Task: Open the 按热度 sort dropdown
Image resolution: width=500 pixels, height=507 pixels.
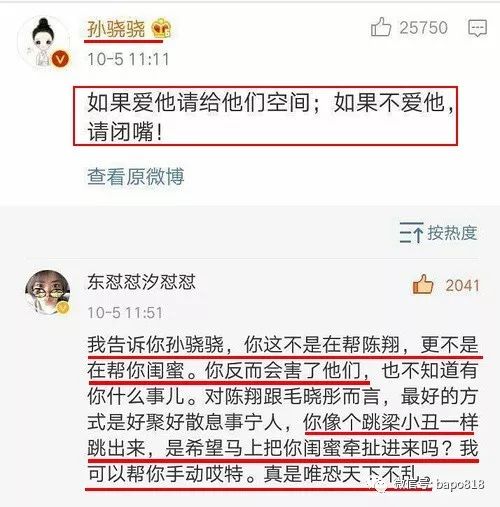Action: [x=439, y=232]
